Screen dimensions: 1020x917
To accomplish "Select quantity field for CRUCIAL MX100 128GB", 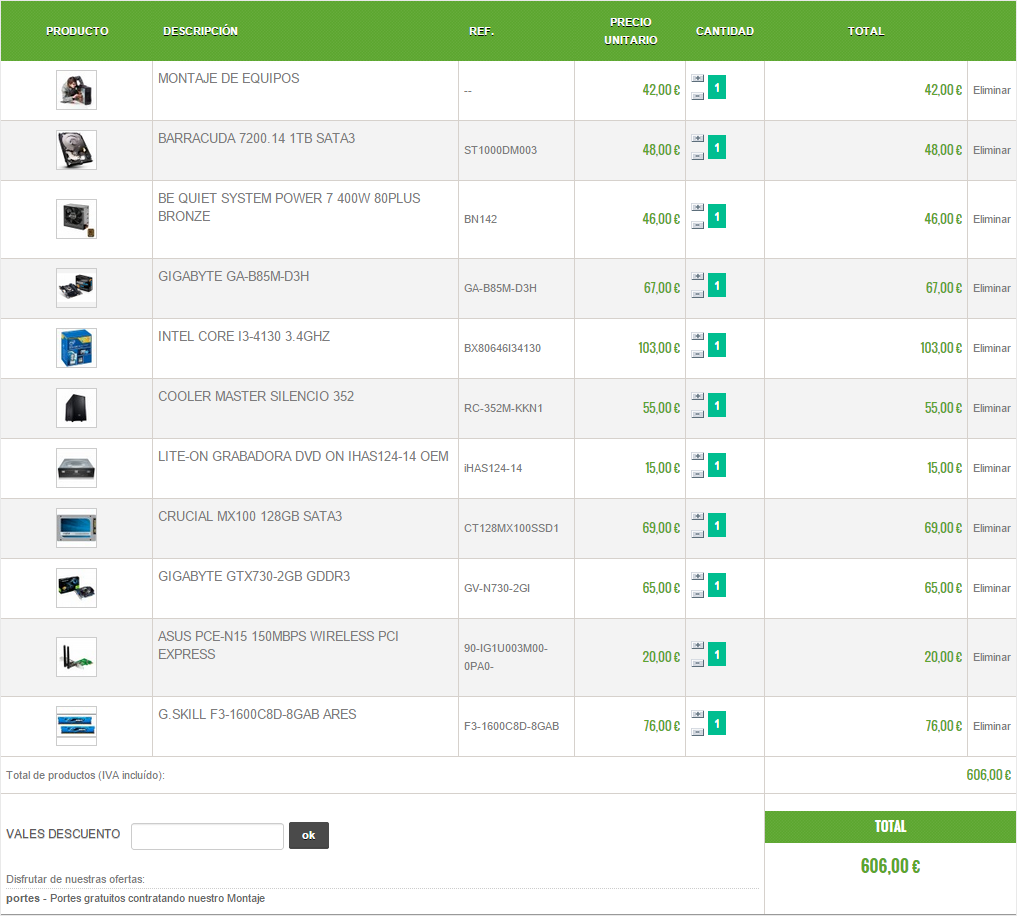I will pos(717,525).
